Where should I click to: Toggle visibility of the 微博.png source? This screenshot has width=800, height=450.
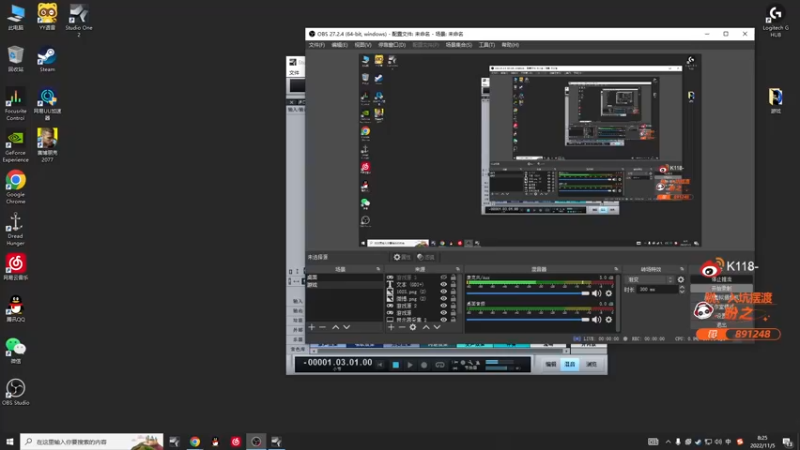pos(443,298)
